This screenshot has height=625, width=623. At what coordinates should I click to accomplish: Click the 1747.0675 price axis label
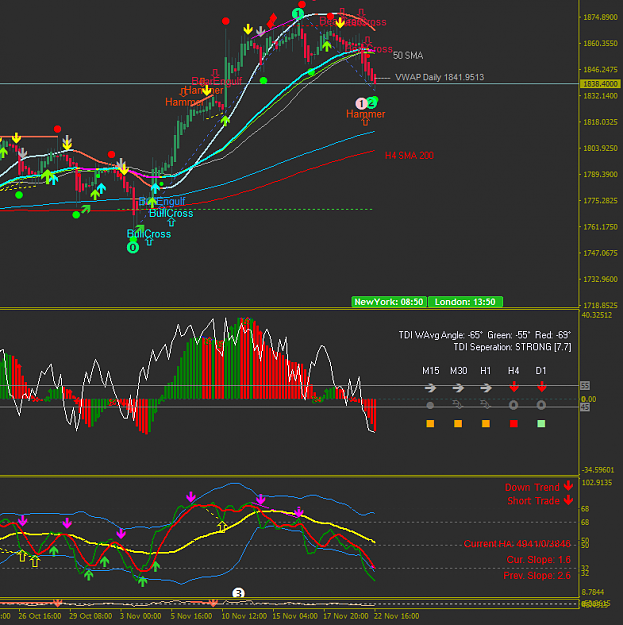(x=600, y=253)
